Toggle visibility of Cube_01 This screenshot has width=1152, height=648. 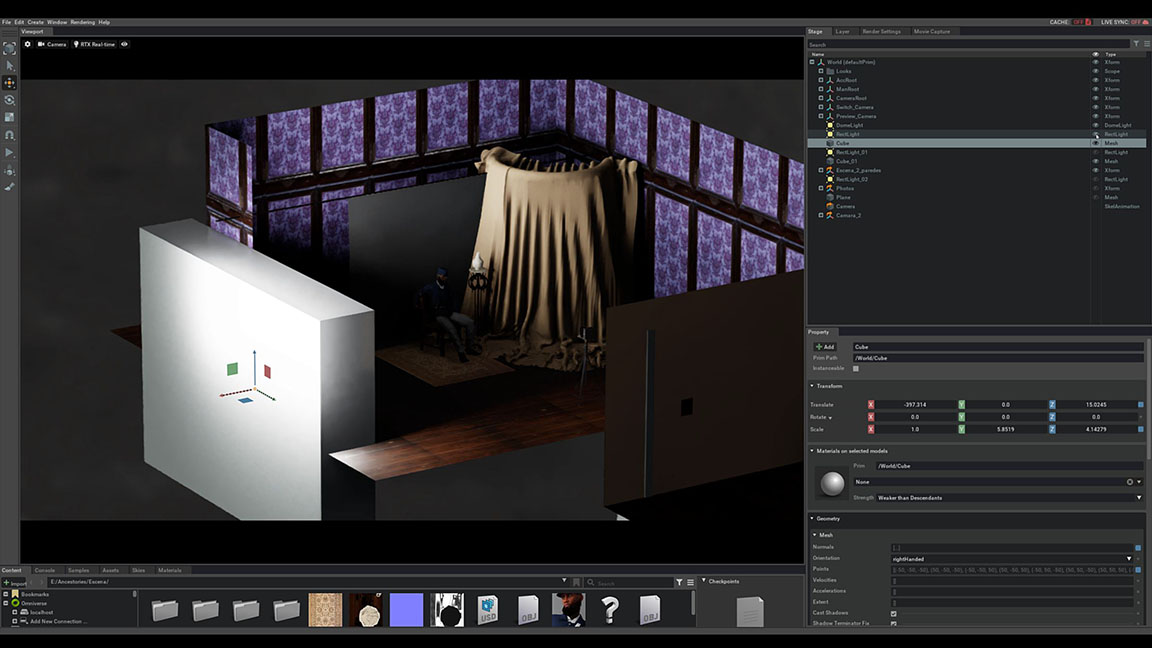[x=1095, y=161]
